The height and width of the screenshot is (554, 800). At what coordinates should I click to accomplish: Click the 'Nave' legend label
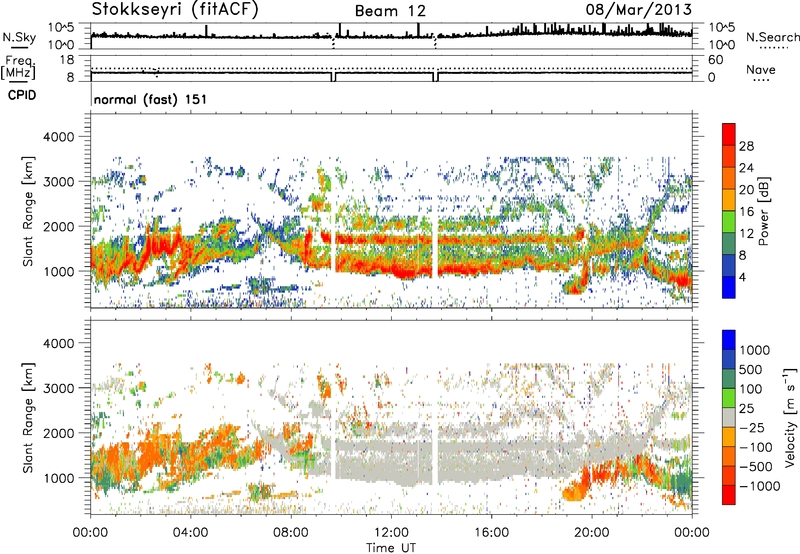tap(761, 69)
